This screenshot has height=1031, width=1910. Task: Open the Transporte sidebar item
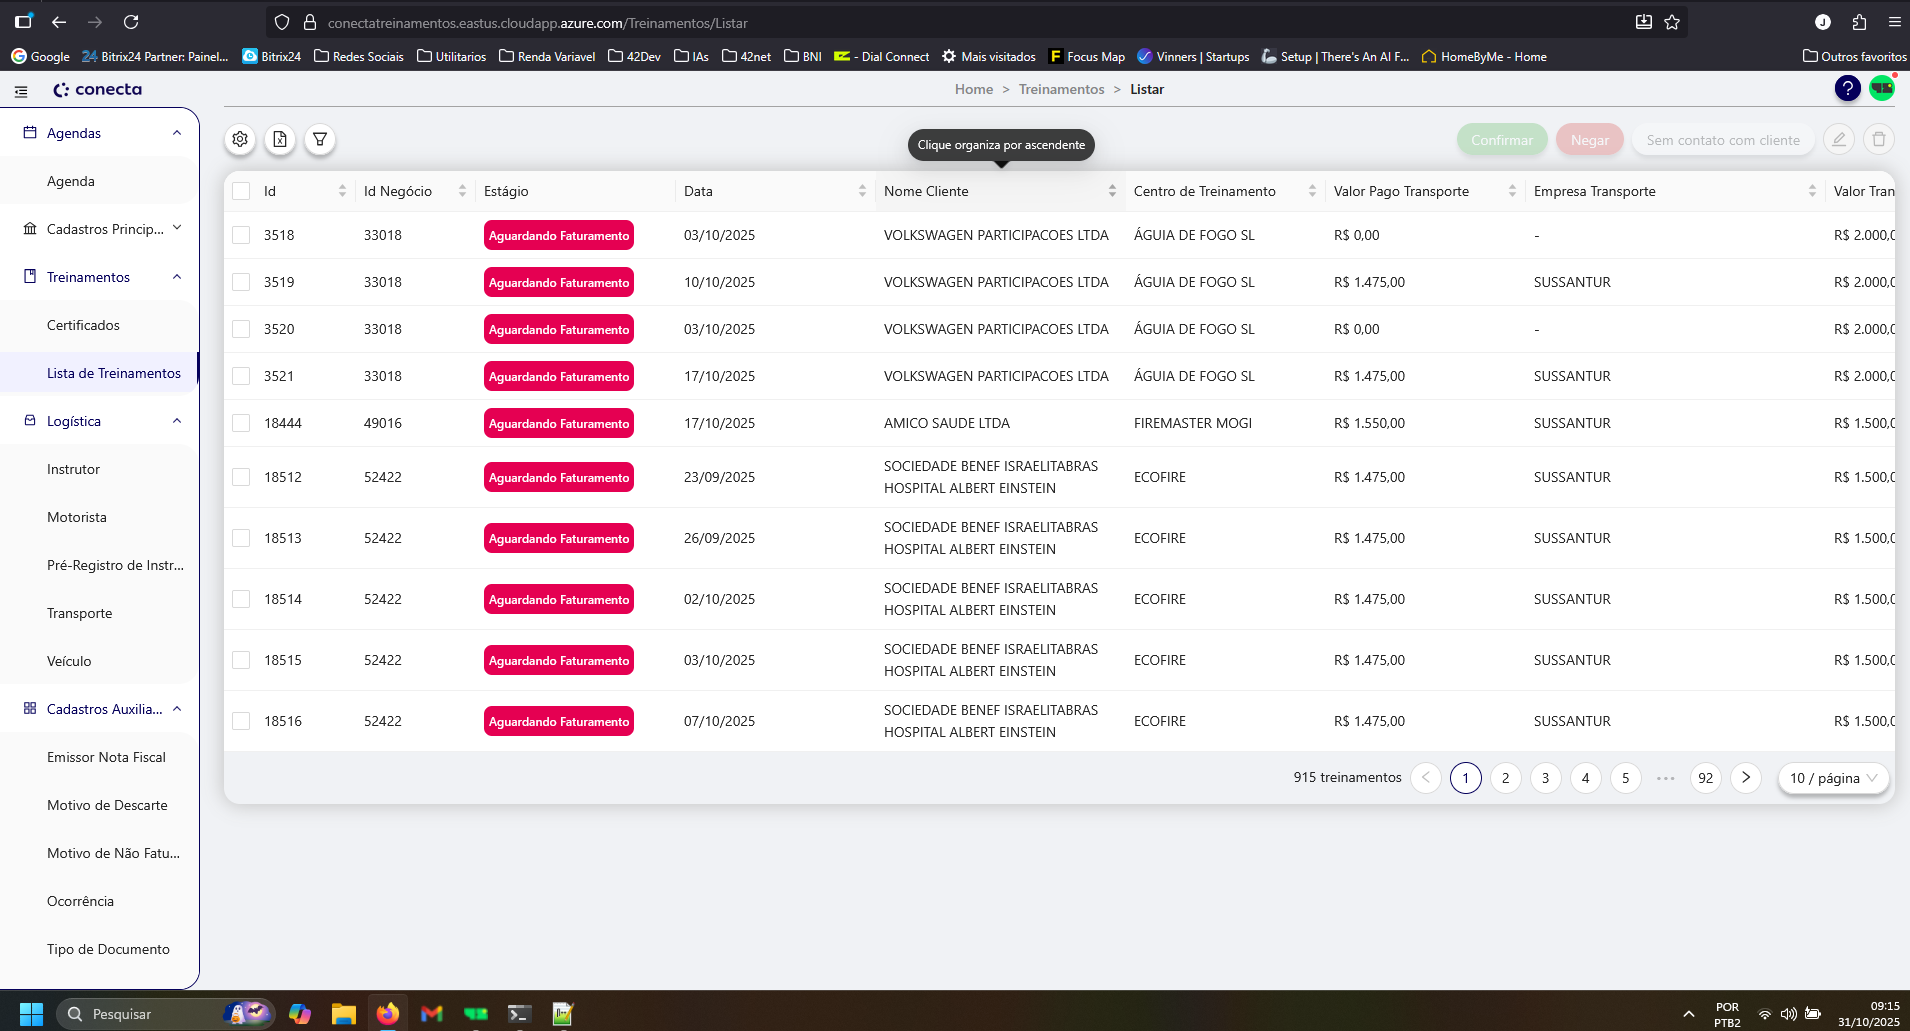(79, 613)
